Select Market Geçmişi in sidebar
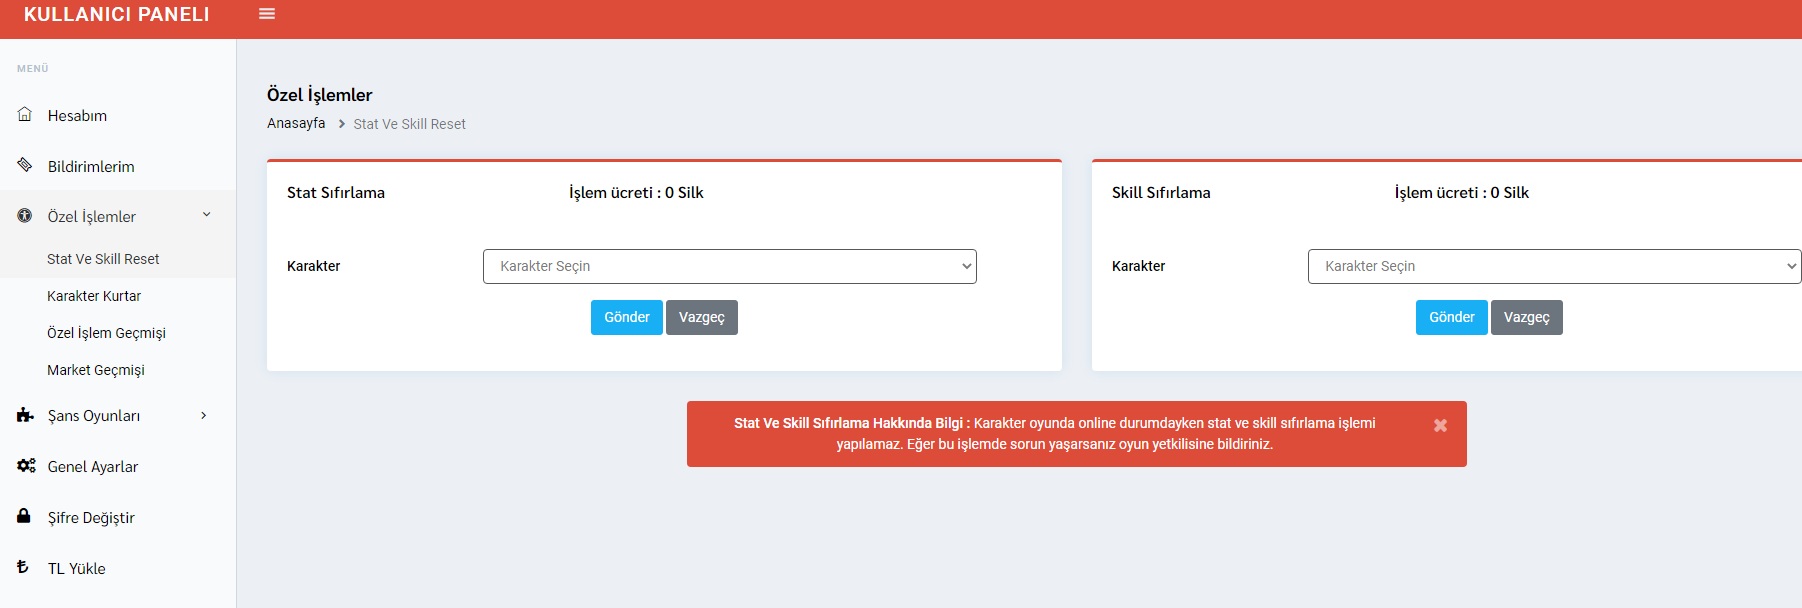 96,370
